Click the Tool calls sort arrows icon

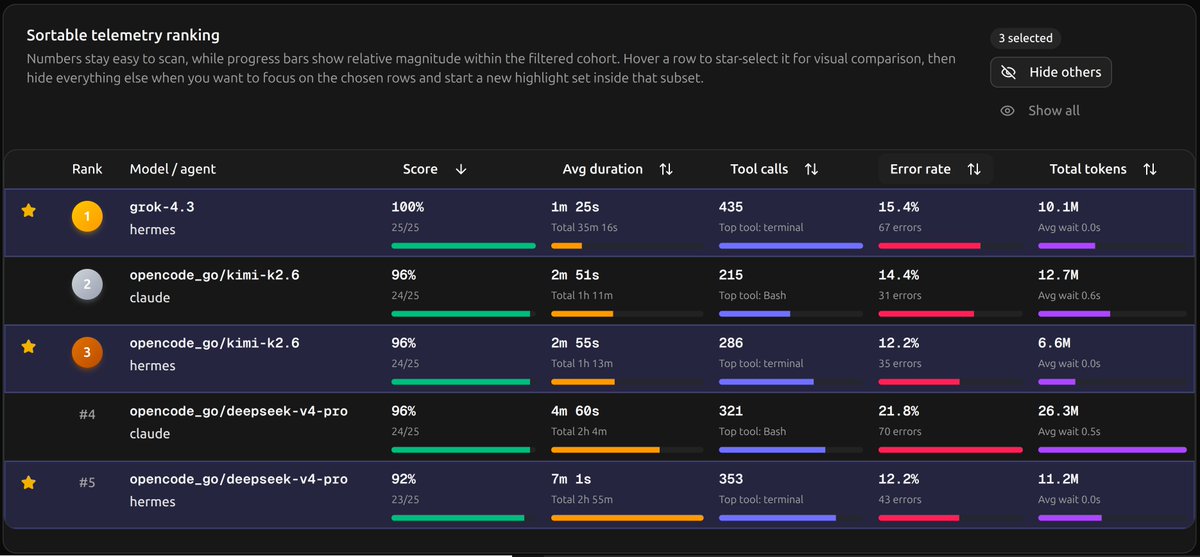tap(811, 169)
